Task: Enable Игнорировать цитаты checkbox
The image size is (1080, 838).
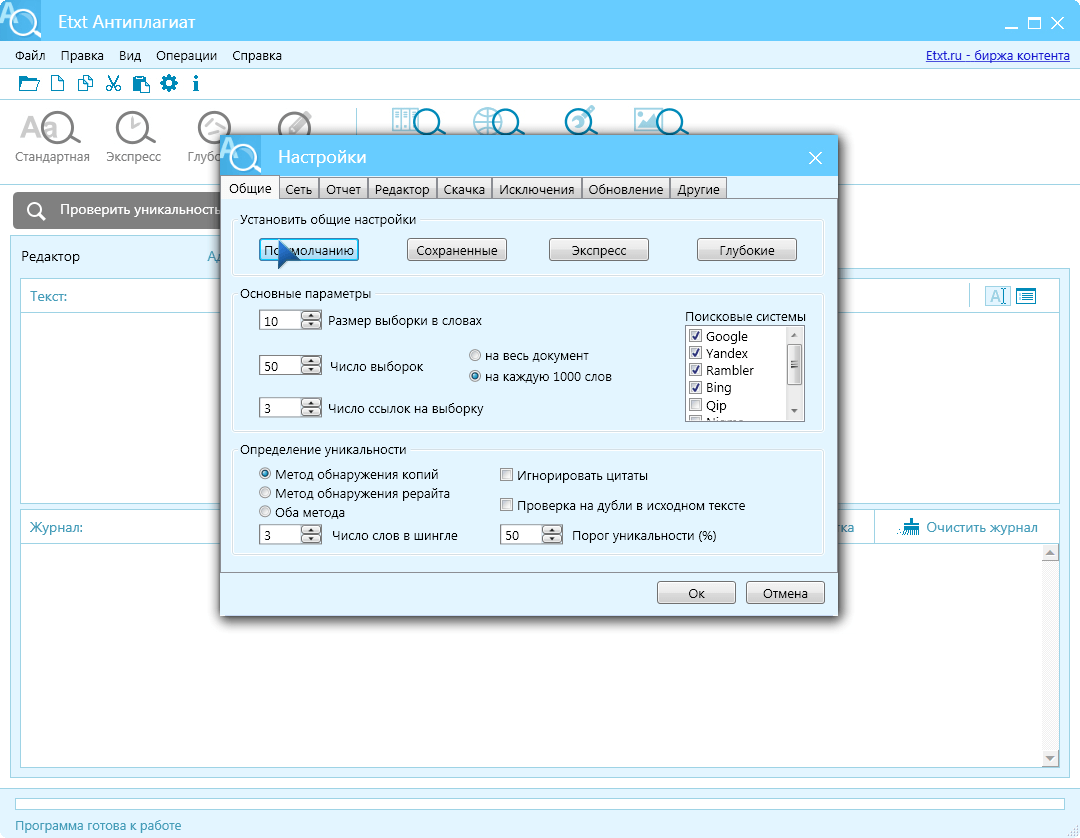Action: tap(506, 475)
